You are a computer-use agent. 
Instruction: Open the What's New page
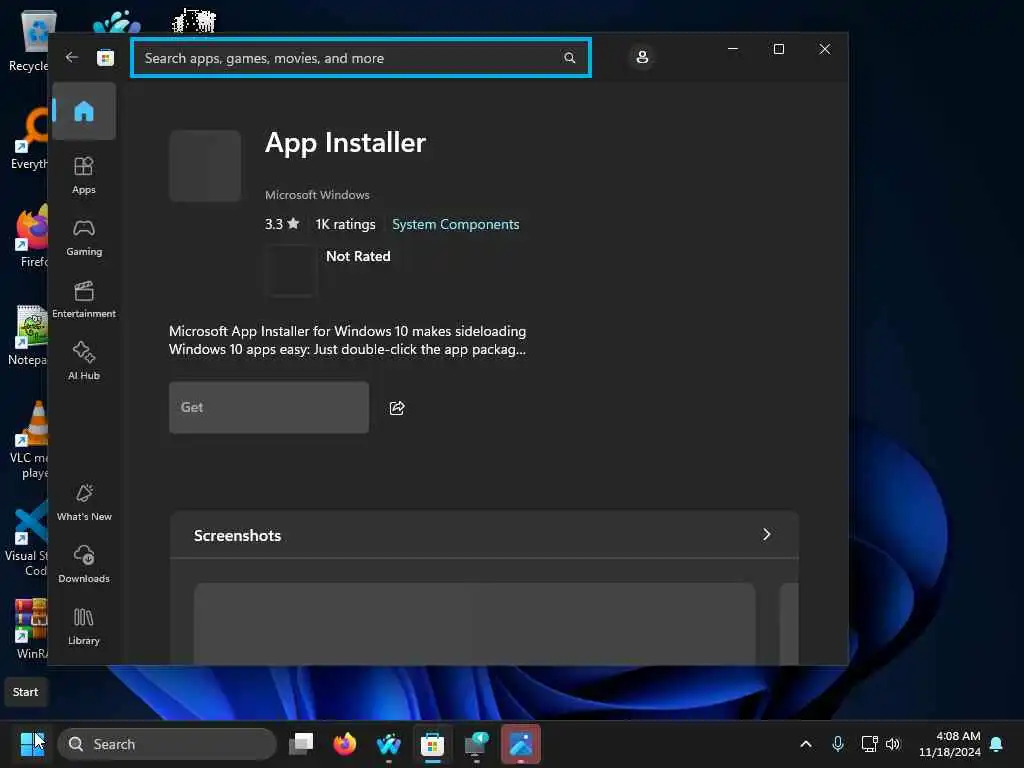click(x=84, y=502)
